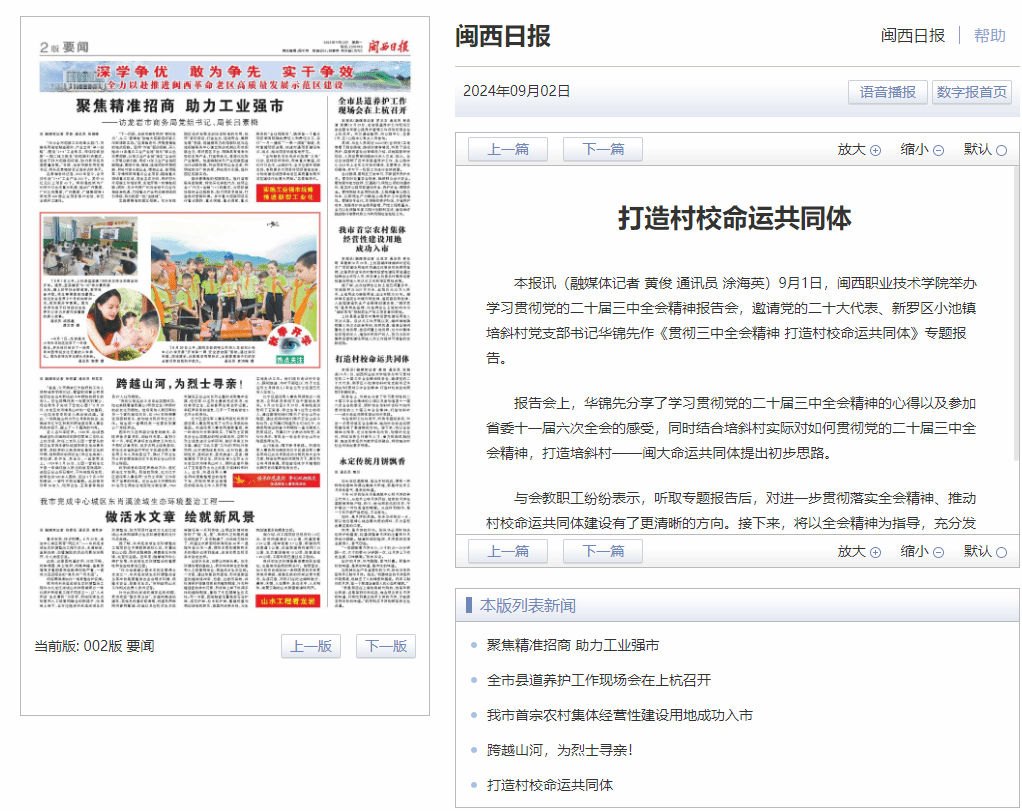Image resolution: width=1022 pixels, height=811 pixels.
Task: Open the 数字报首页 digital paper home
Action: (971, 92)
